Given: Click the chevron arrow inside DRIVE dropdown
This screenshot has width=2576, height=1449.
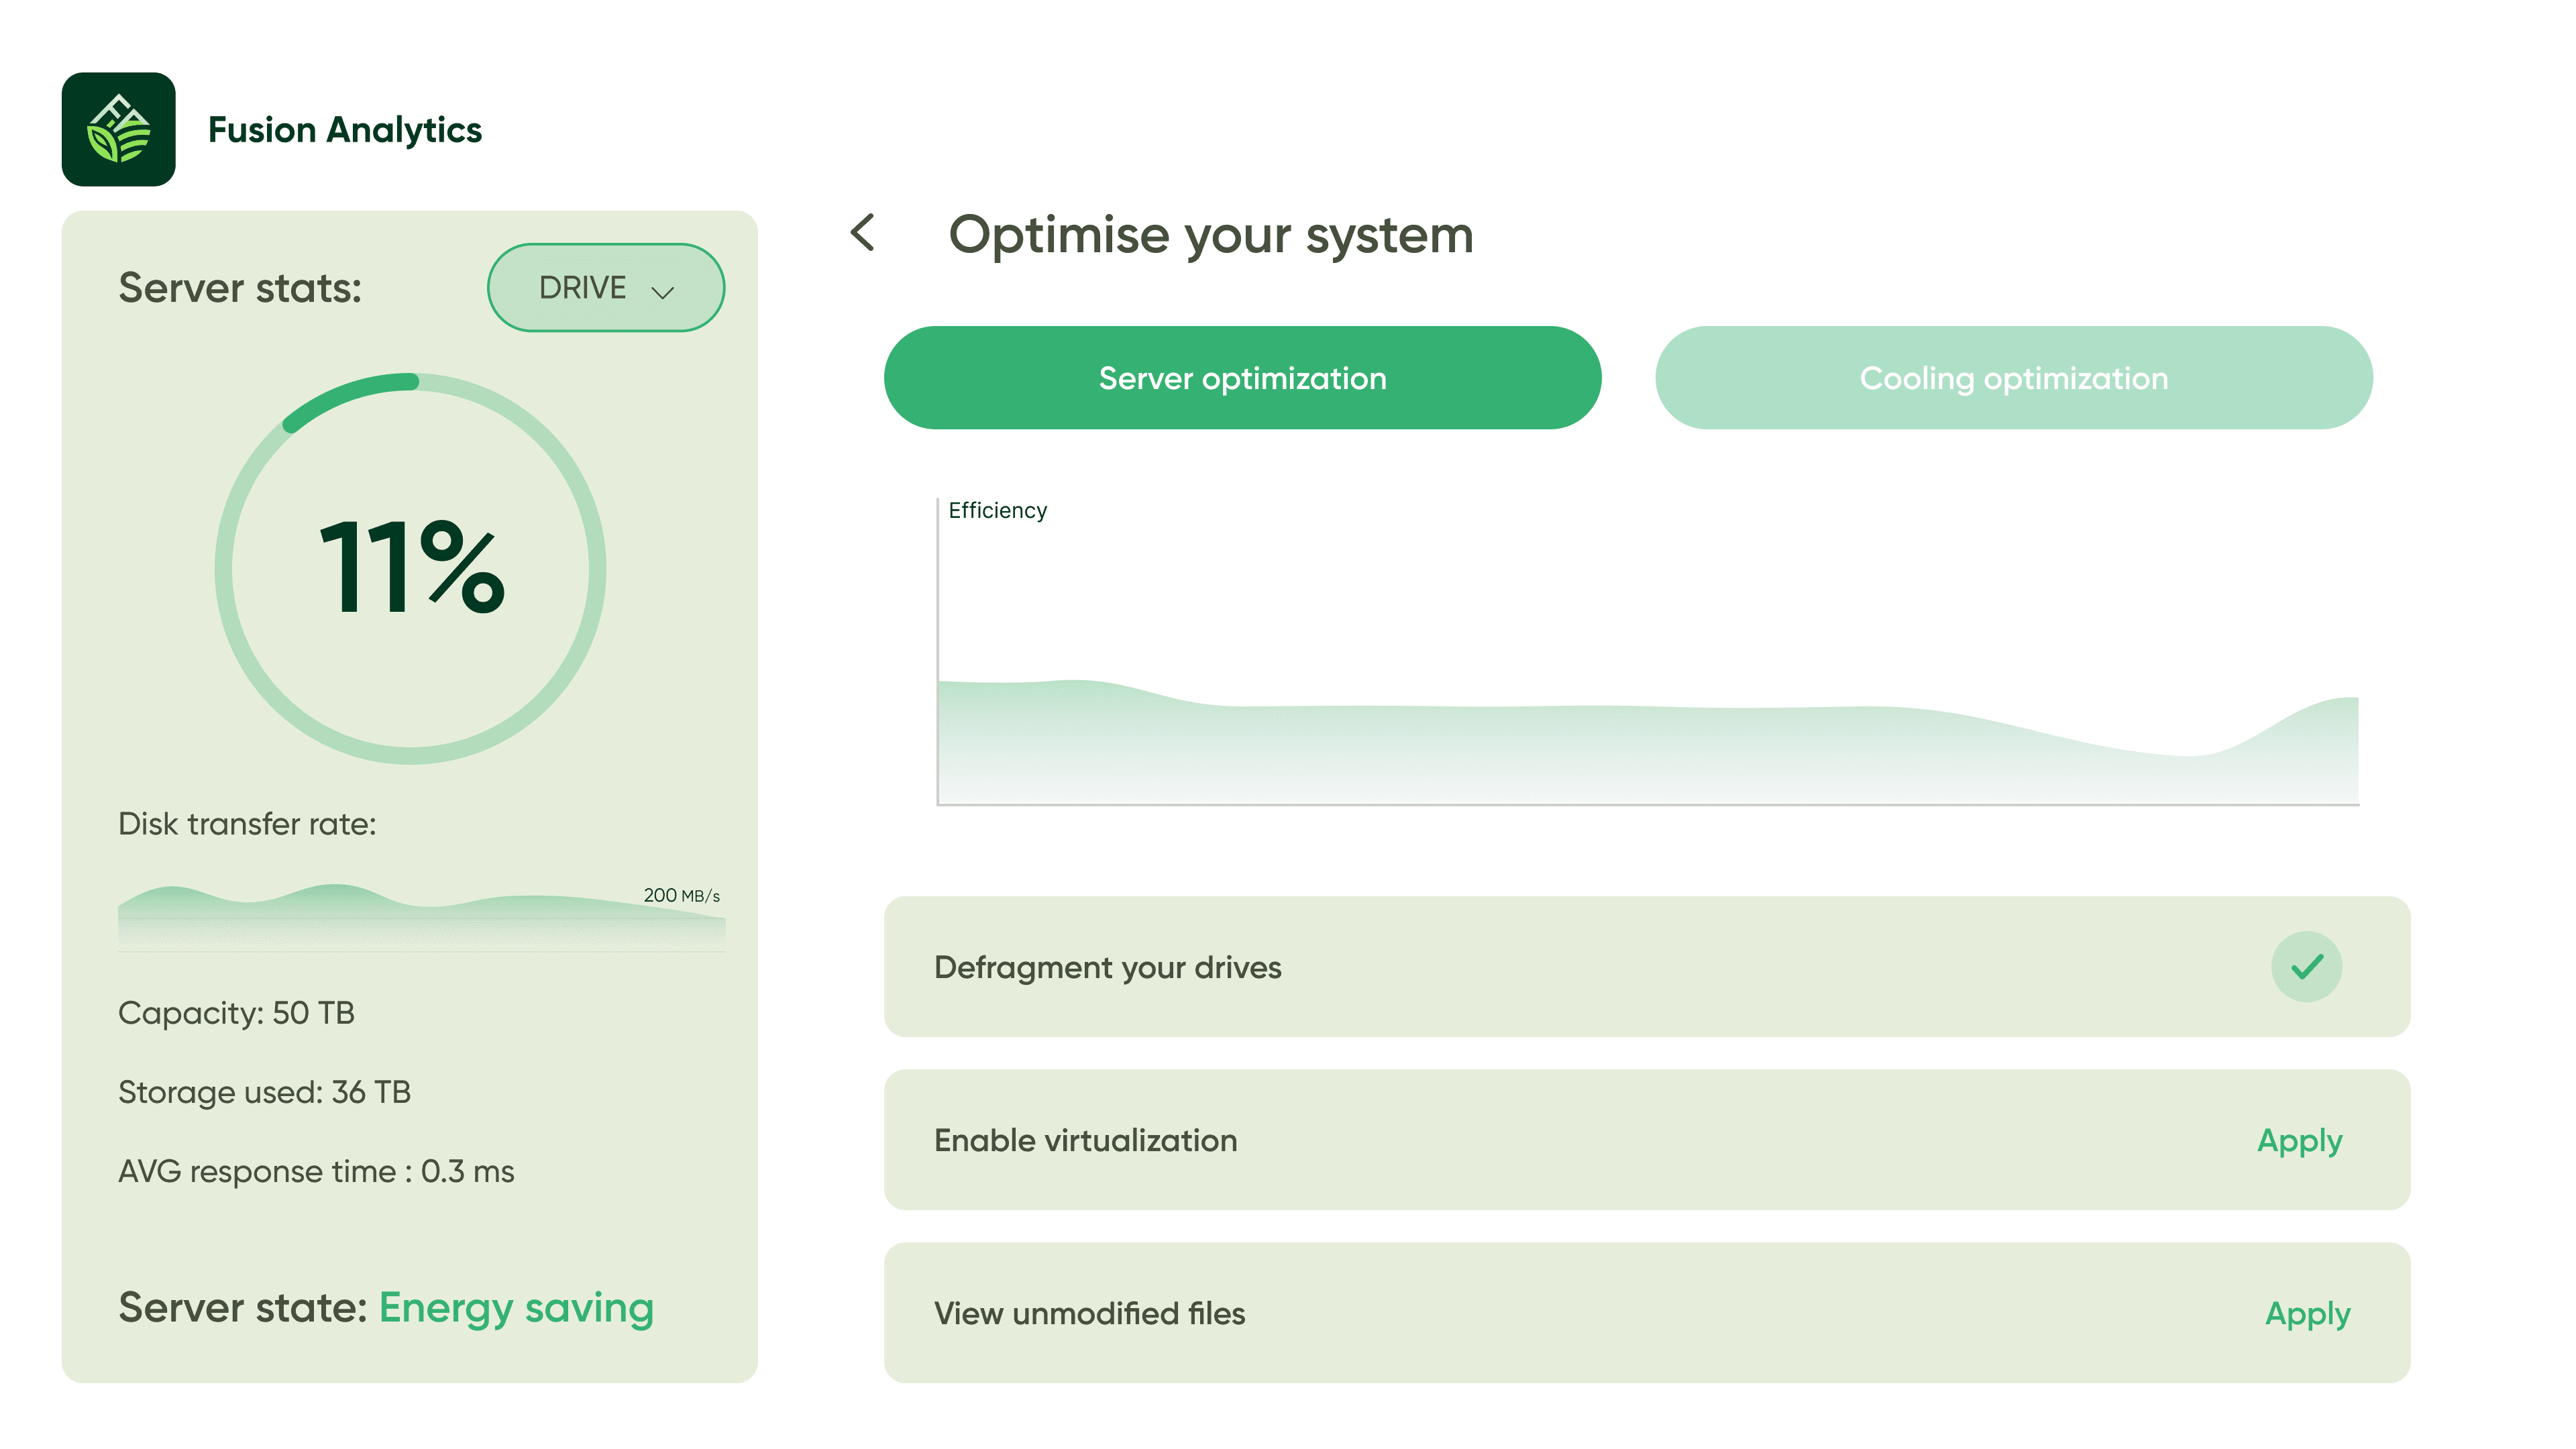Looking at the screenshot, I should pyautogui.click(x=663, y=292).
